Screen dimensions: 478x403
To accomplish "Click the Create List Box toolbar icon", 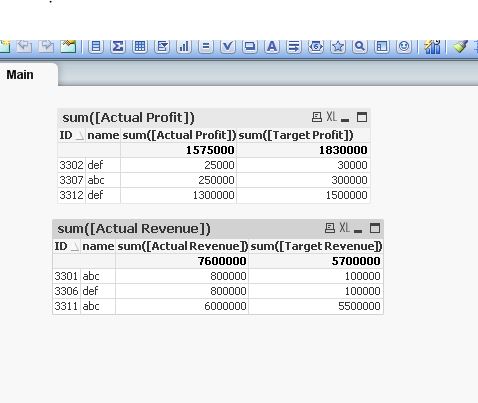I will pos(96,46).
